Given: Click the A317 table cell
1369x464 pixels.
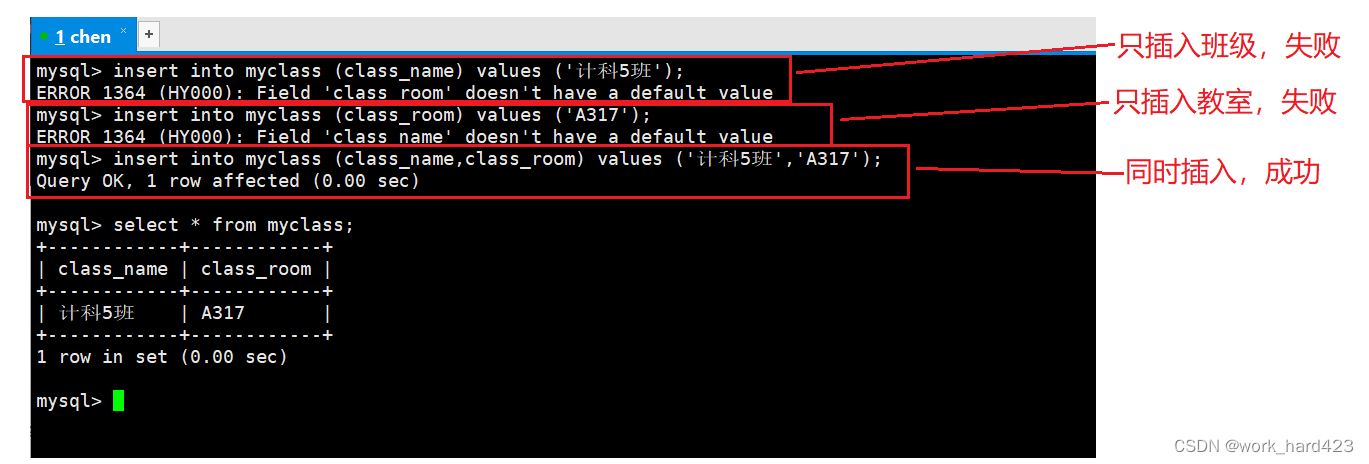Looking at the screenshot, I should (x=223, y=313).
